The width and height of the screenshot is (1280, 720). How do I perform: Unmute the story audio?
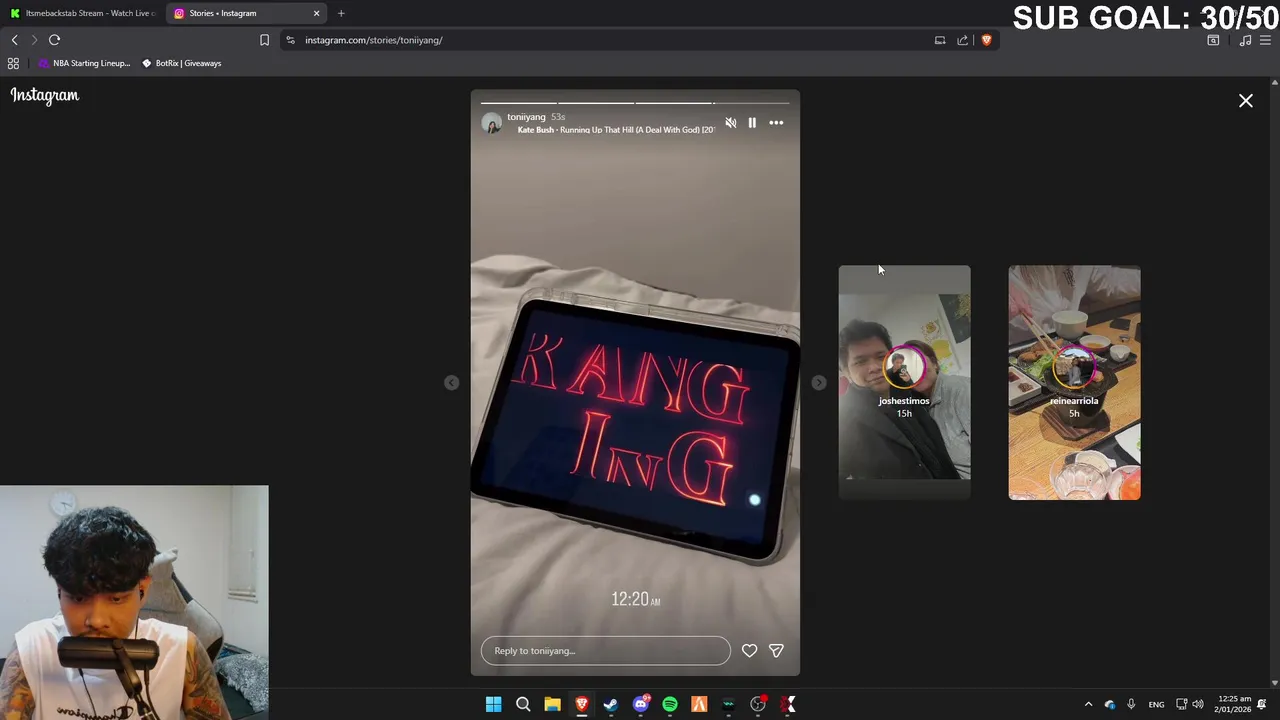(731, 123)
